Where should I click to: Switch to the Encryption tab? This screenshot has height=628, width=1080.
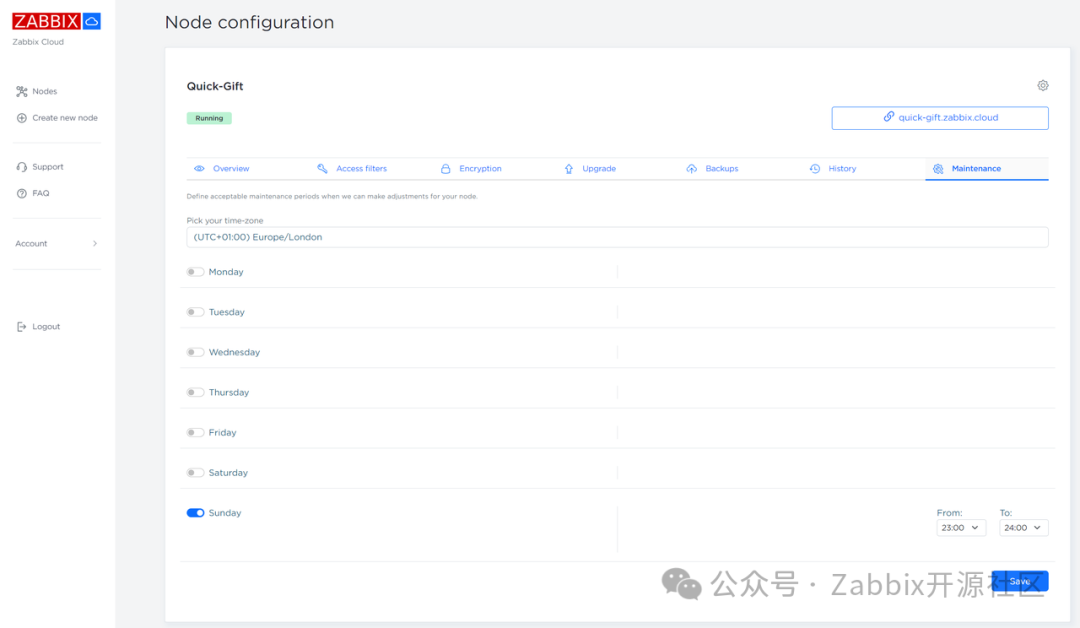(x=480, y=169)
